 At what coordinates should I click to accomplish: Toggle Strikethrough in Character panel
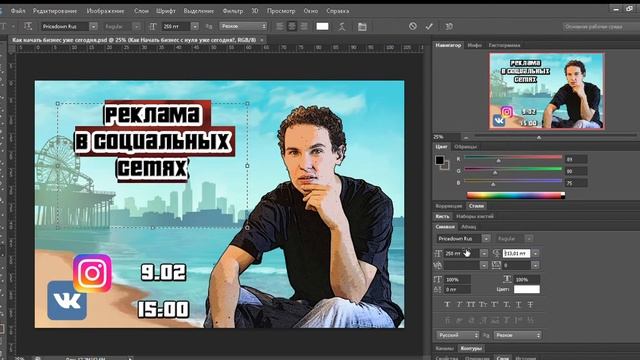[x=530, y=304]
